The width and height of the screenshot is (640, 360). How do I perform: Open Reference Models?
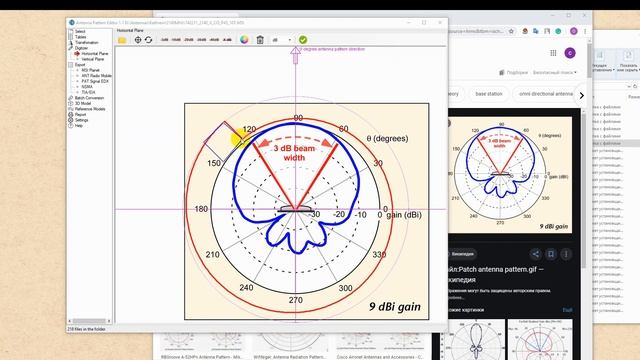(x=90, y=109)
